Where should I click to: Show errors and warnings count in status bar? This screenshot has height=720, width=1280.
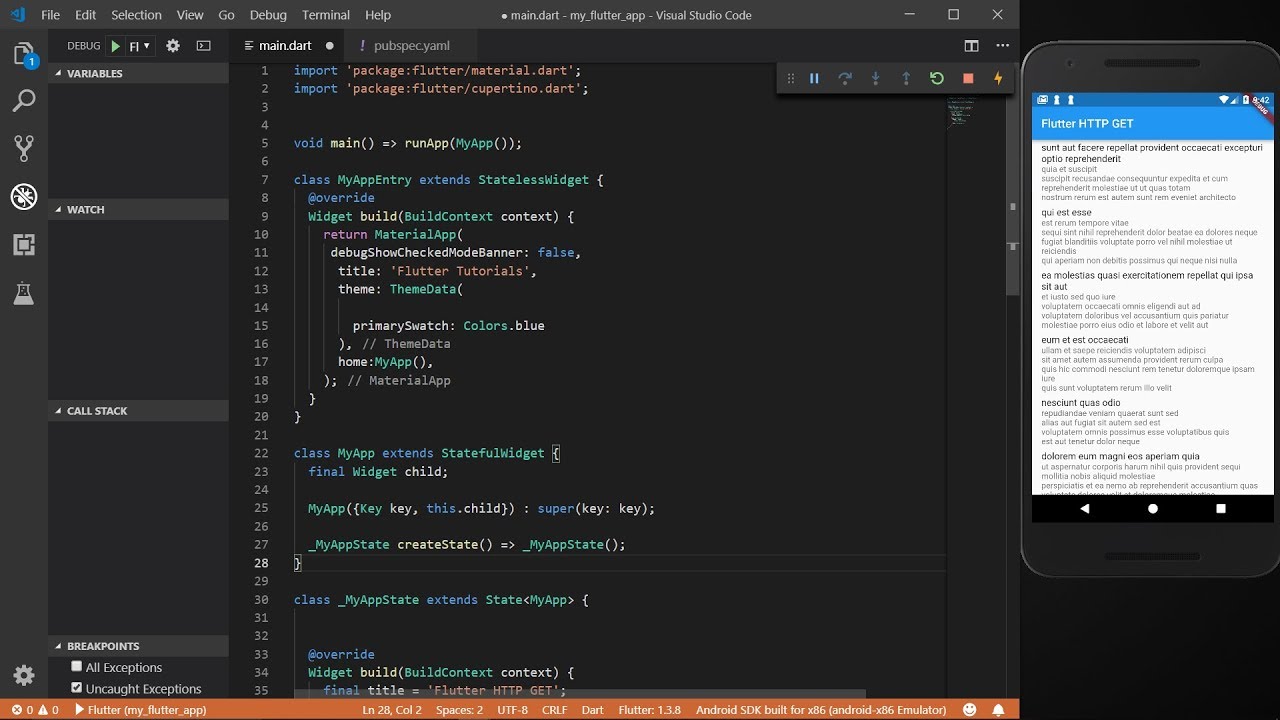[x=35, y=710]
